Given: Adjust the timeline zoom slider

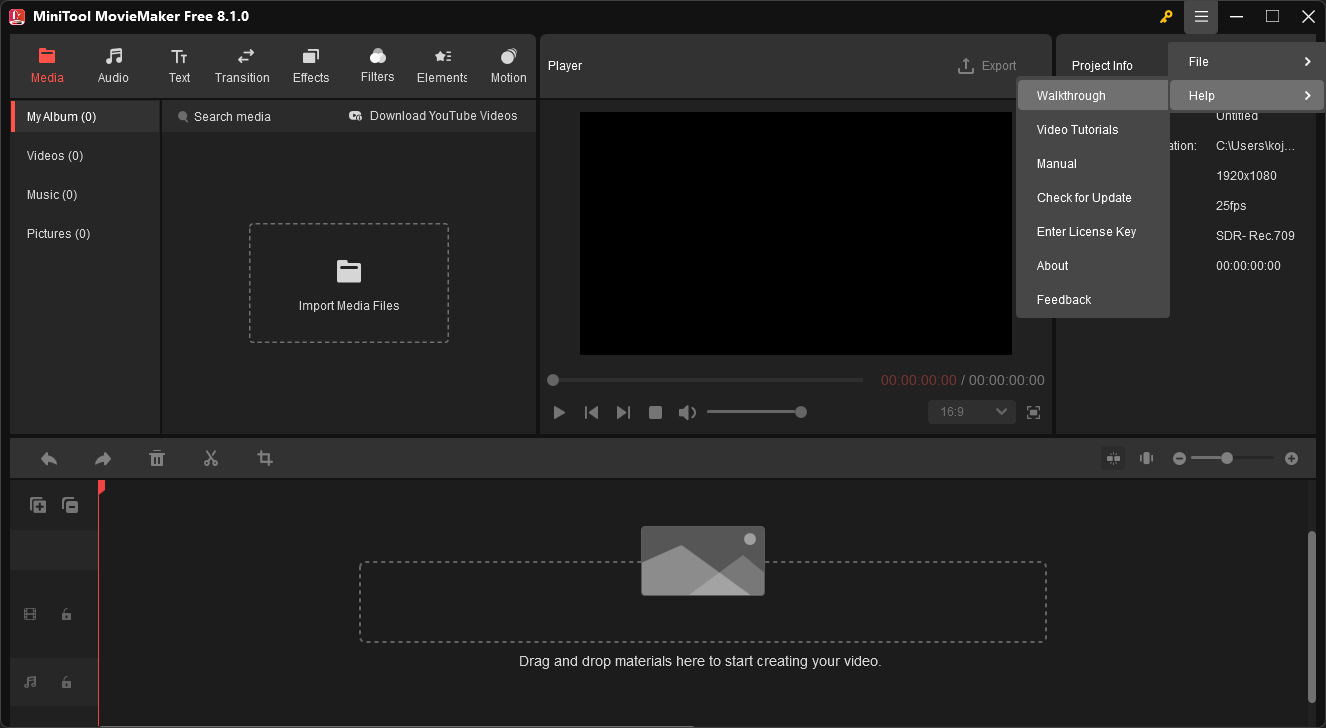Looking at the screenshot, I should click(1233, 458).
